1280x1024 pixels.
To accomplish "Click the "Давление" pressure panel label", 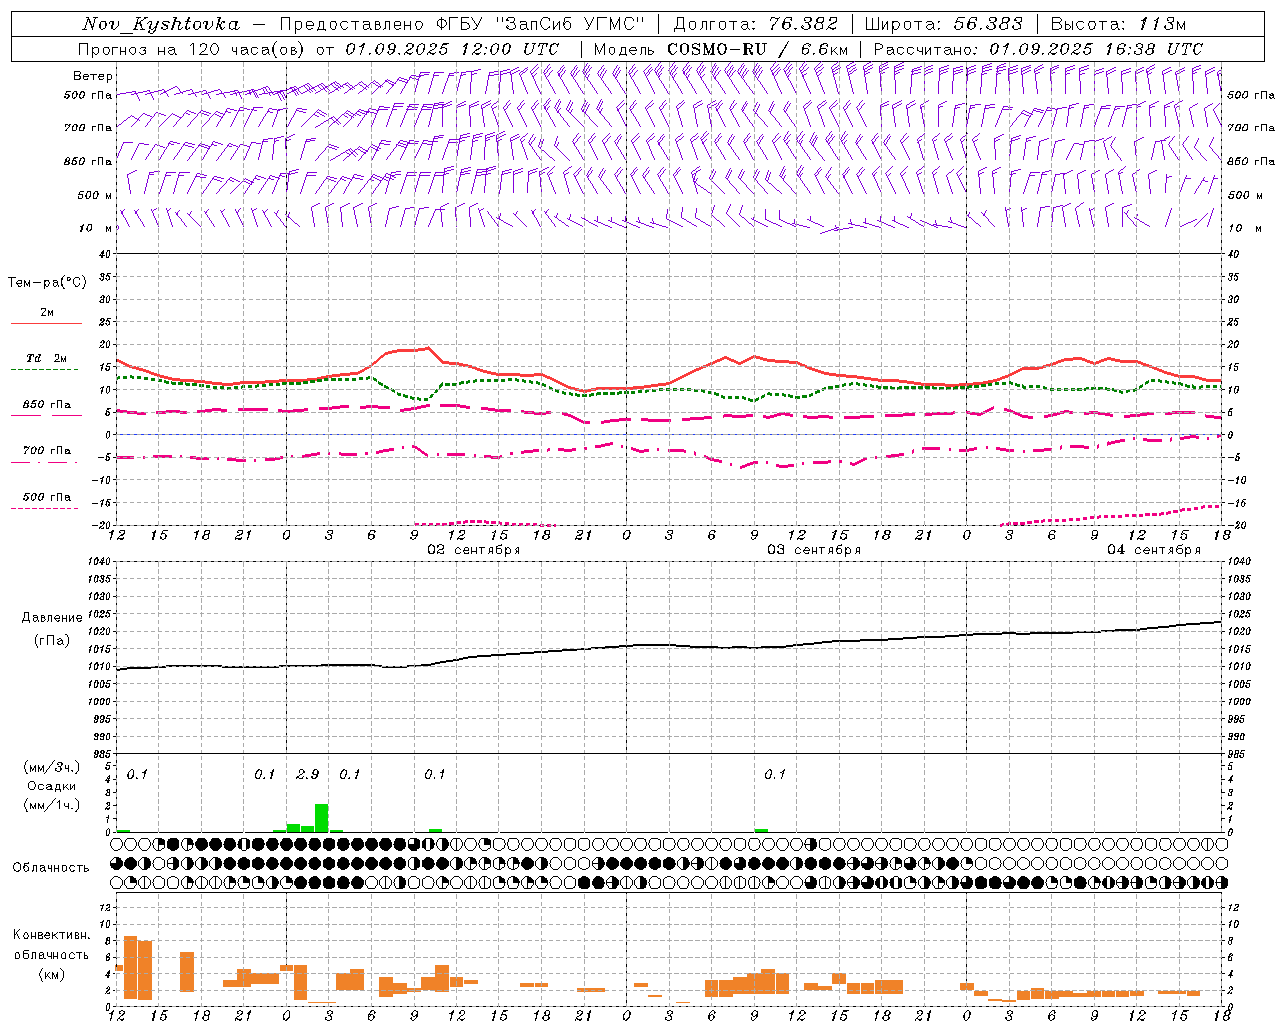I will [x=52, y=618].
